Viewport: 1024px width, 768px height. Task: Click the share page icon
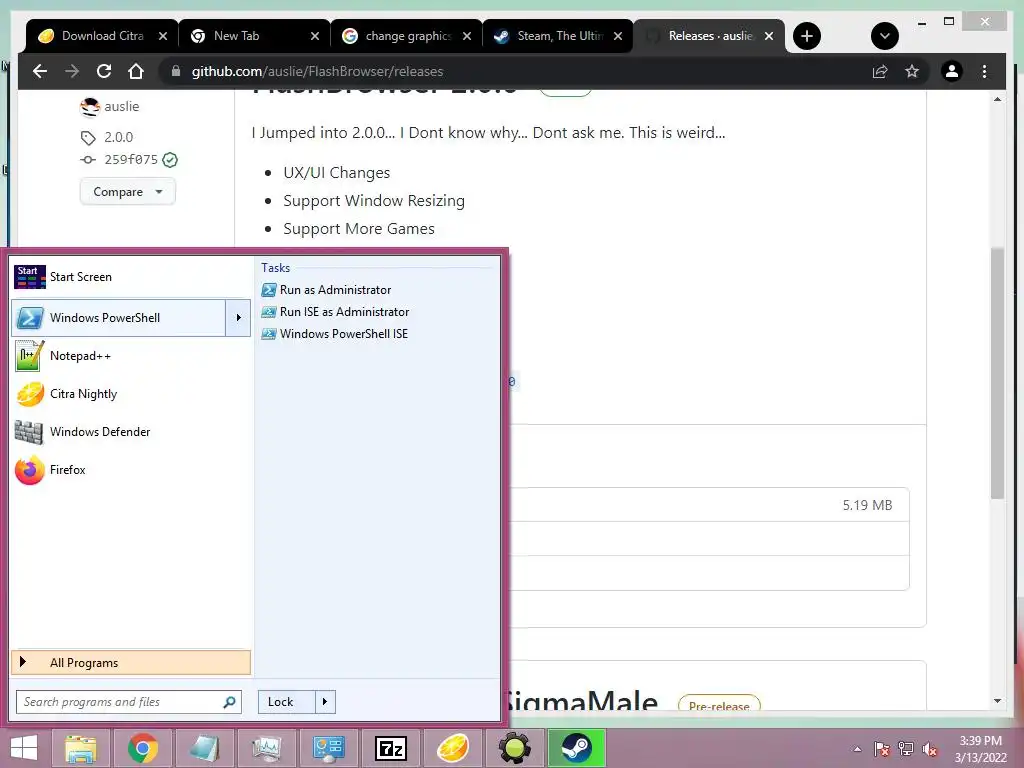click(x=880, y=71)
